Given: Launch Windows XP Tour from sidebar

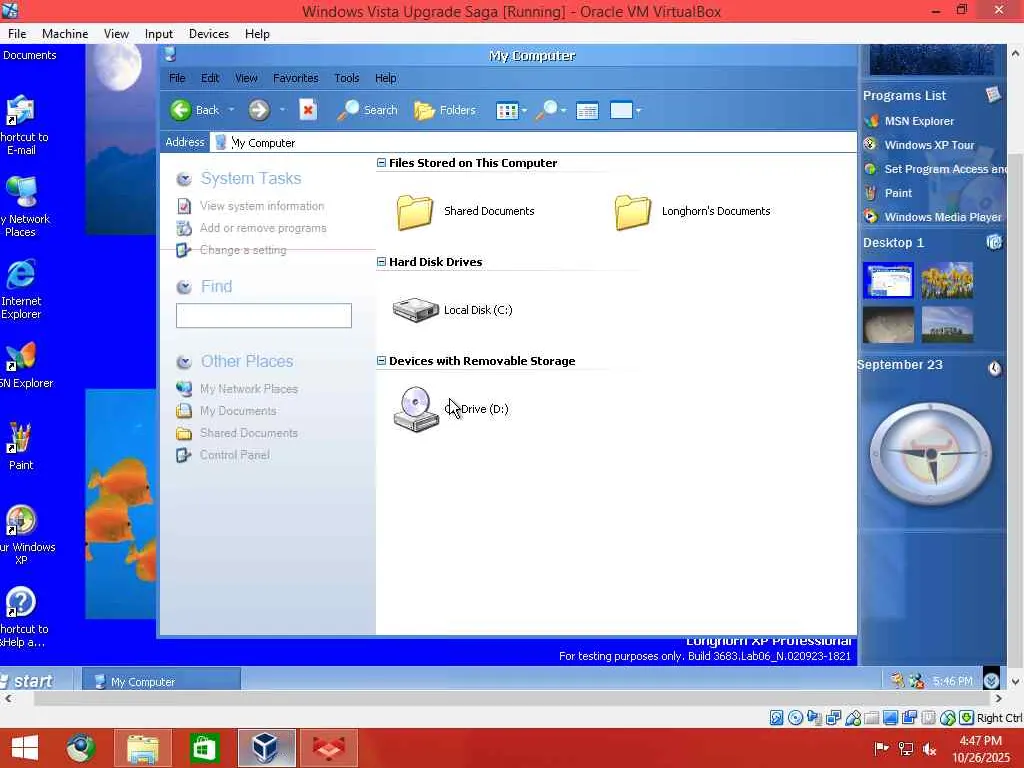Looking at the screenshot, I should click(929, 145).
